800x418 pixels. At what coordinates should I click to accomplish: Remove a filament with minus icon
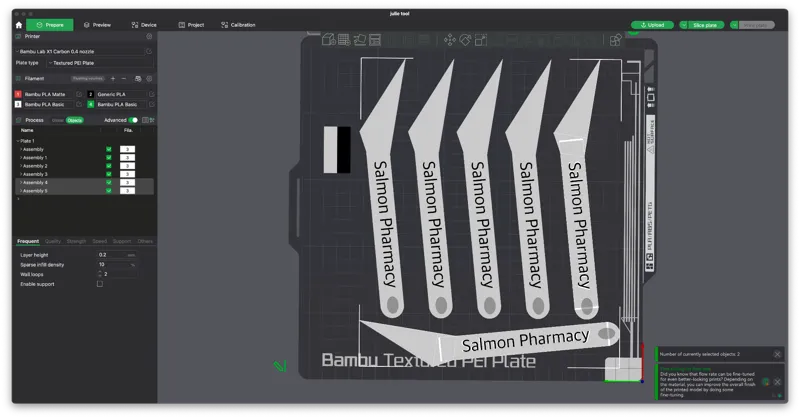(123, 79)
